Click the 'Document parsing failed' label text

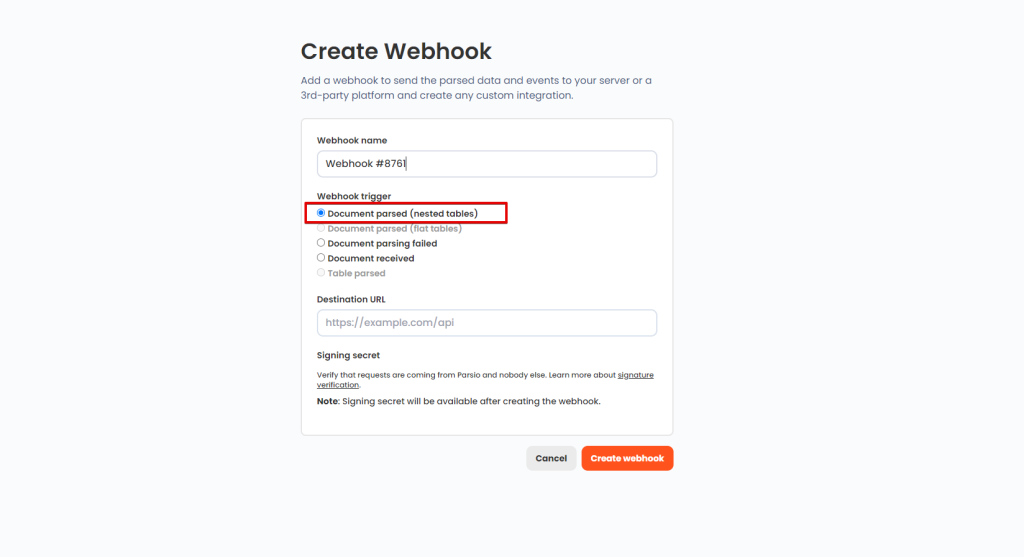click(382, 243)
